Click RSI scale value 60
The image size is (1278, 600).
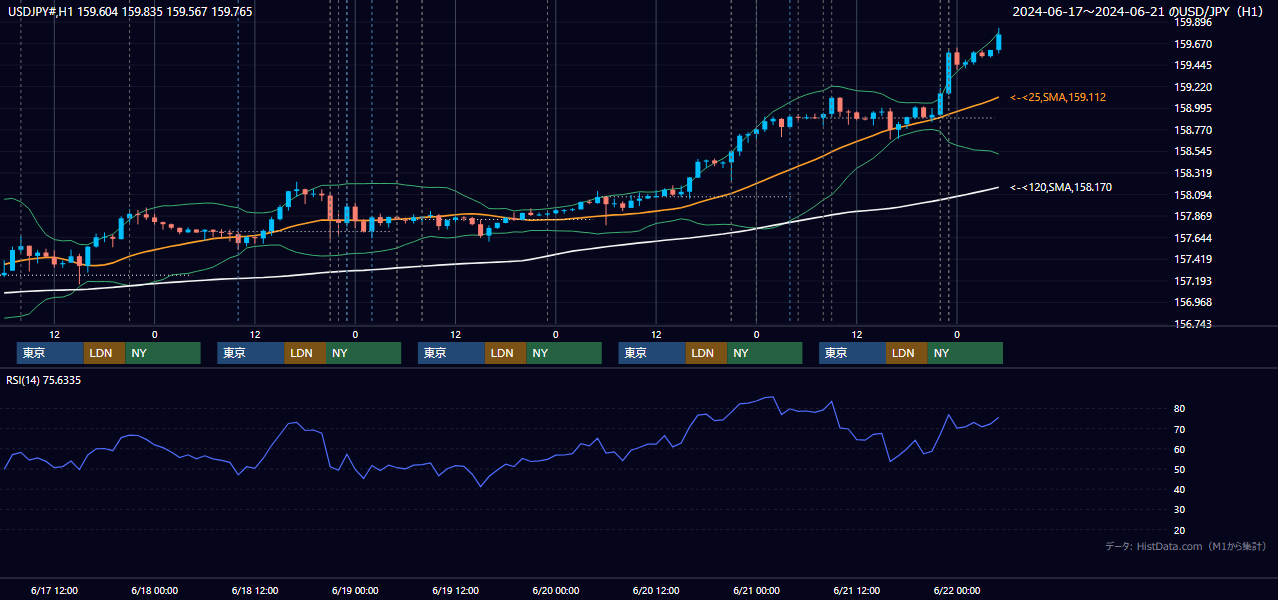(x=1180, y=449)
